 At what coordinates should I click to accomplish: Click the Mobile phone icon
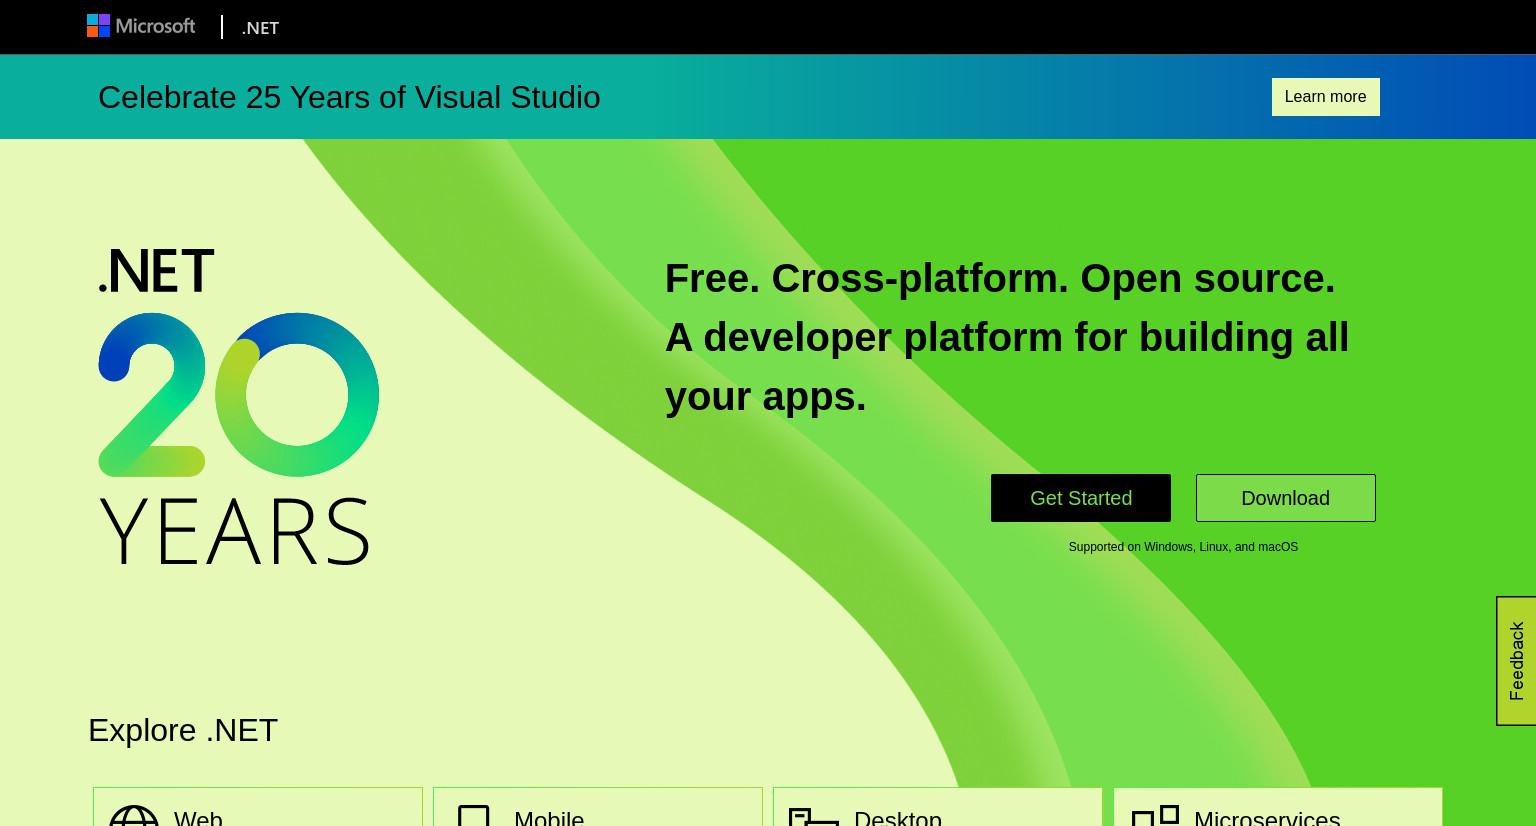[474, 817]
